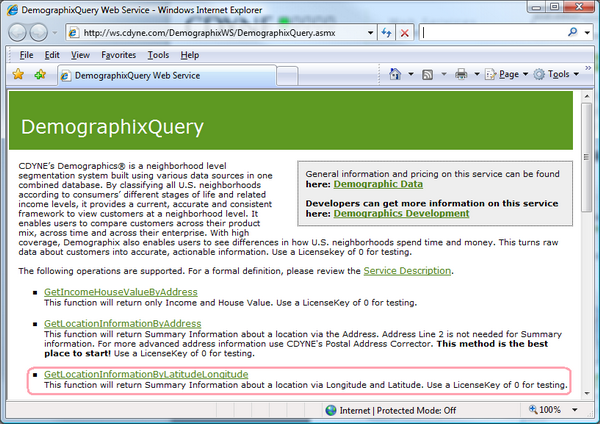Open the search provider options dropdown

(x=587, y=33)
